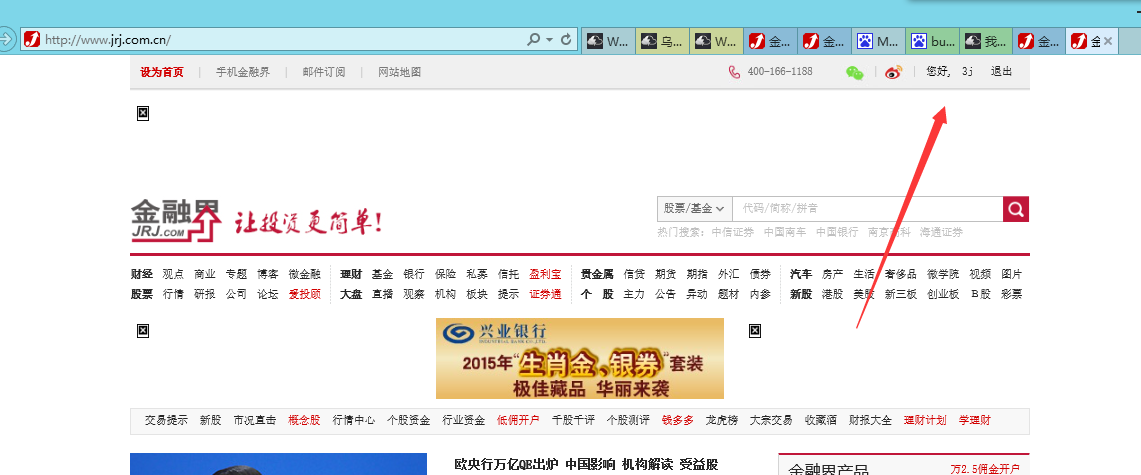Switch to the first W... browser tab
1141x475 pixels.
click(x=609, y=41)
